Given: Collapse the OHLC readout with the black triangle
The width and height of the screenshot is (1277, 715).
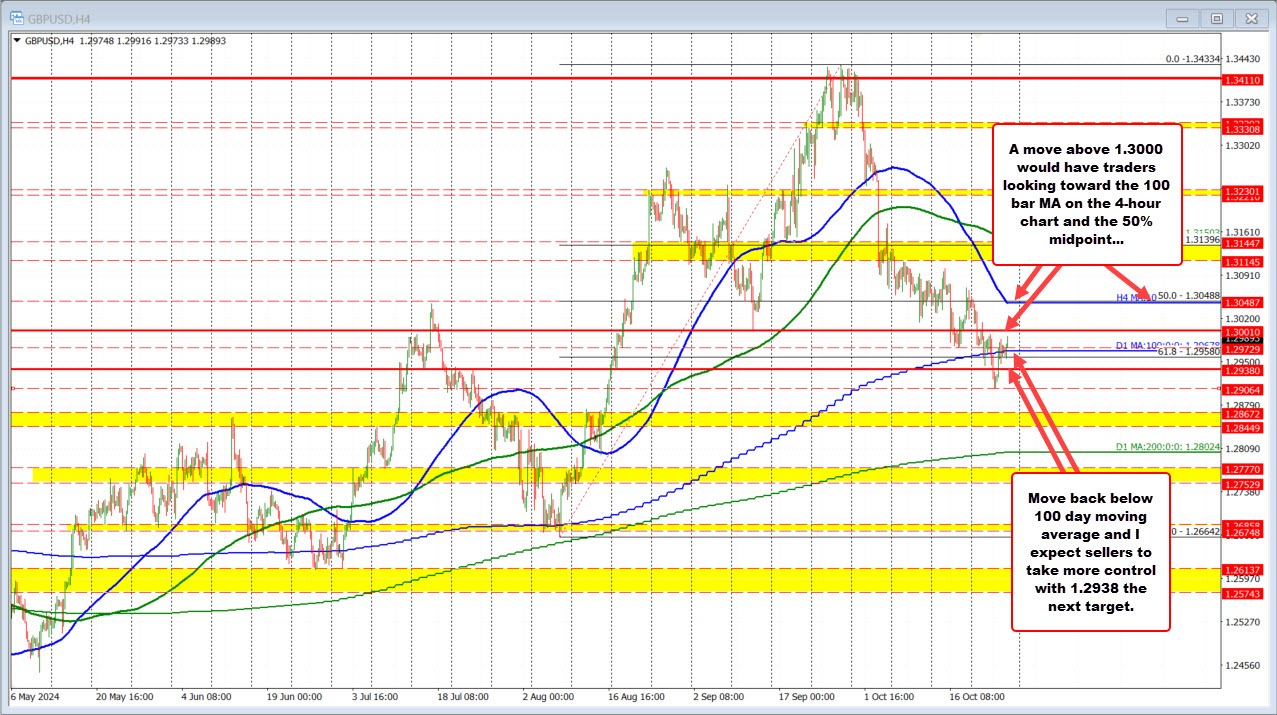Looking at the screenshot, I should tap(17, 41).
